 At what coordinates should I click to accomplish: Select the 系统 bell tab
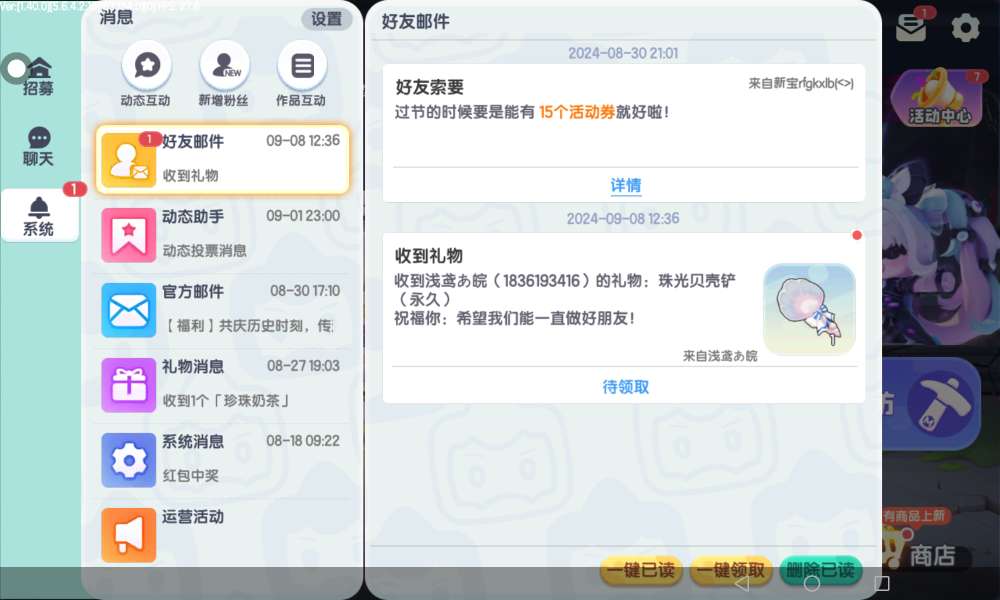coord(39,216)
